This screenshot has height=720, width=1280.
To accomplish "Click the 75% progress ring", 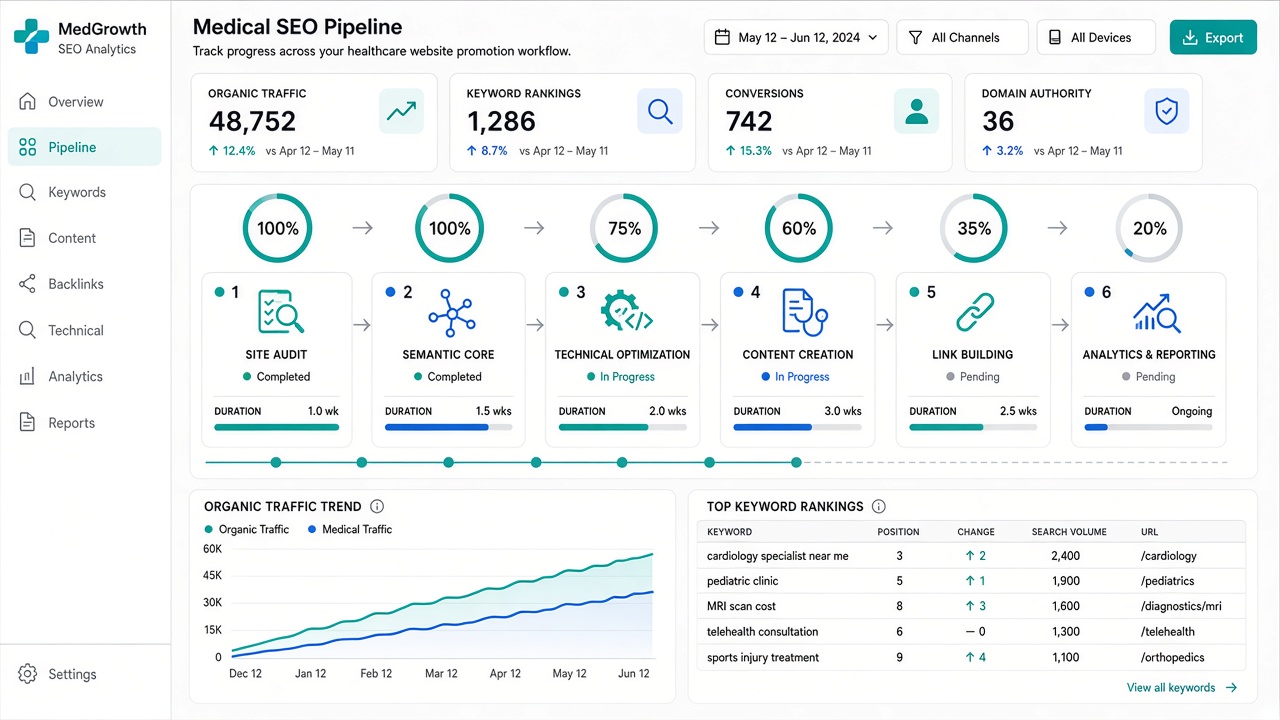I will pyautogui.click(x=624, y=228).
